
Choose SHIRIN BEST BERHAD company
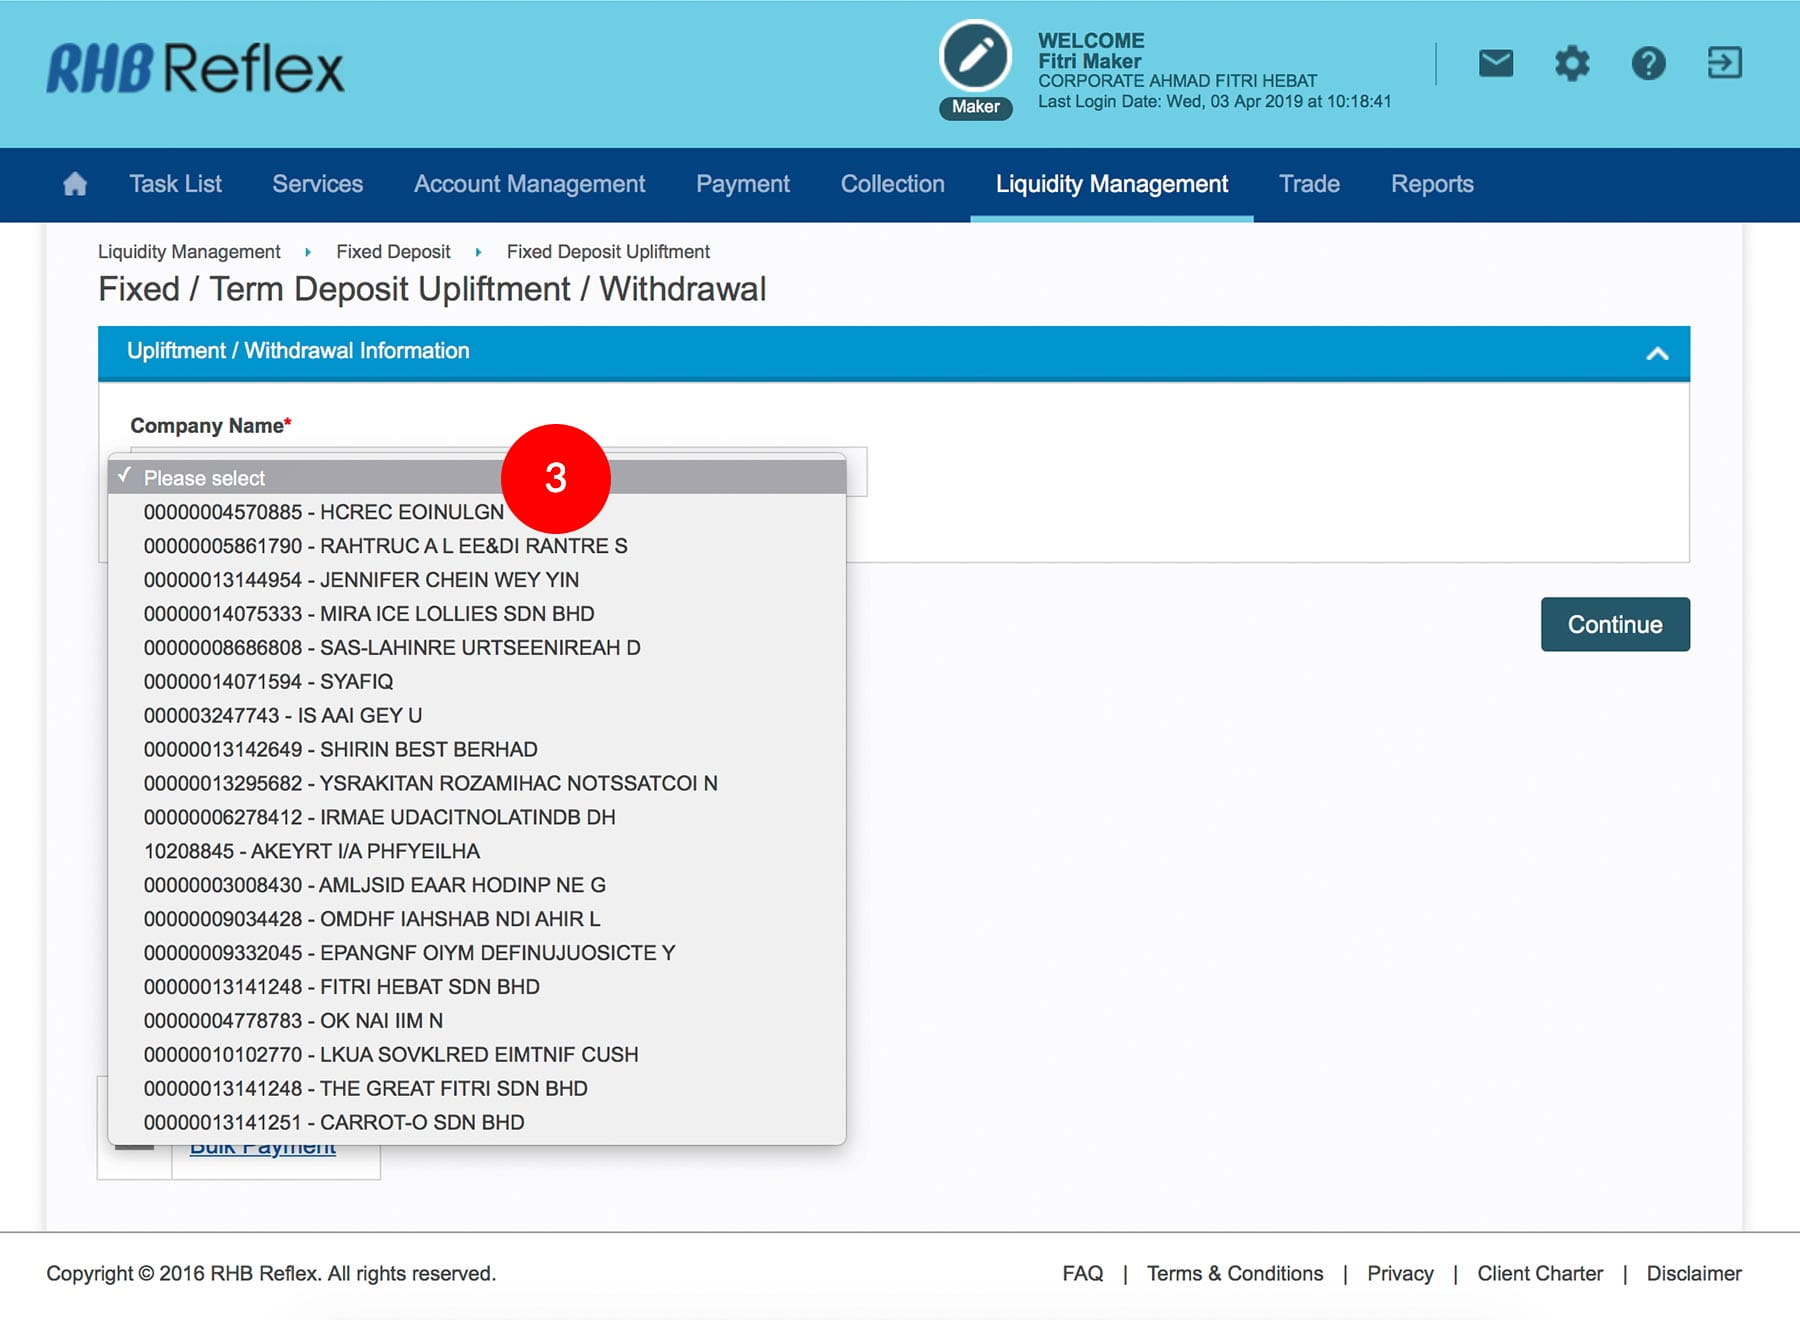coord(340,749)
